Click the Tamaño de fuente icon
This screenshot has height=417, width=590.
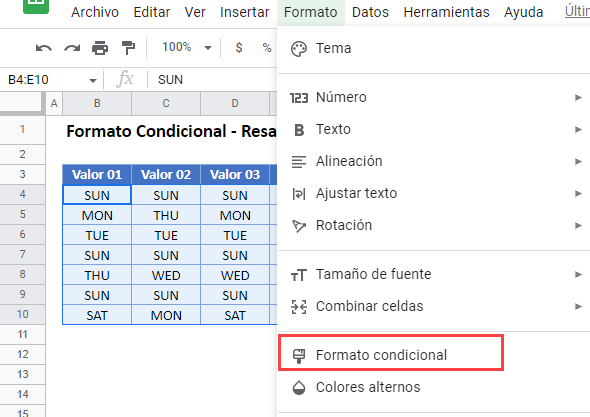(299, 275)
